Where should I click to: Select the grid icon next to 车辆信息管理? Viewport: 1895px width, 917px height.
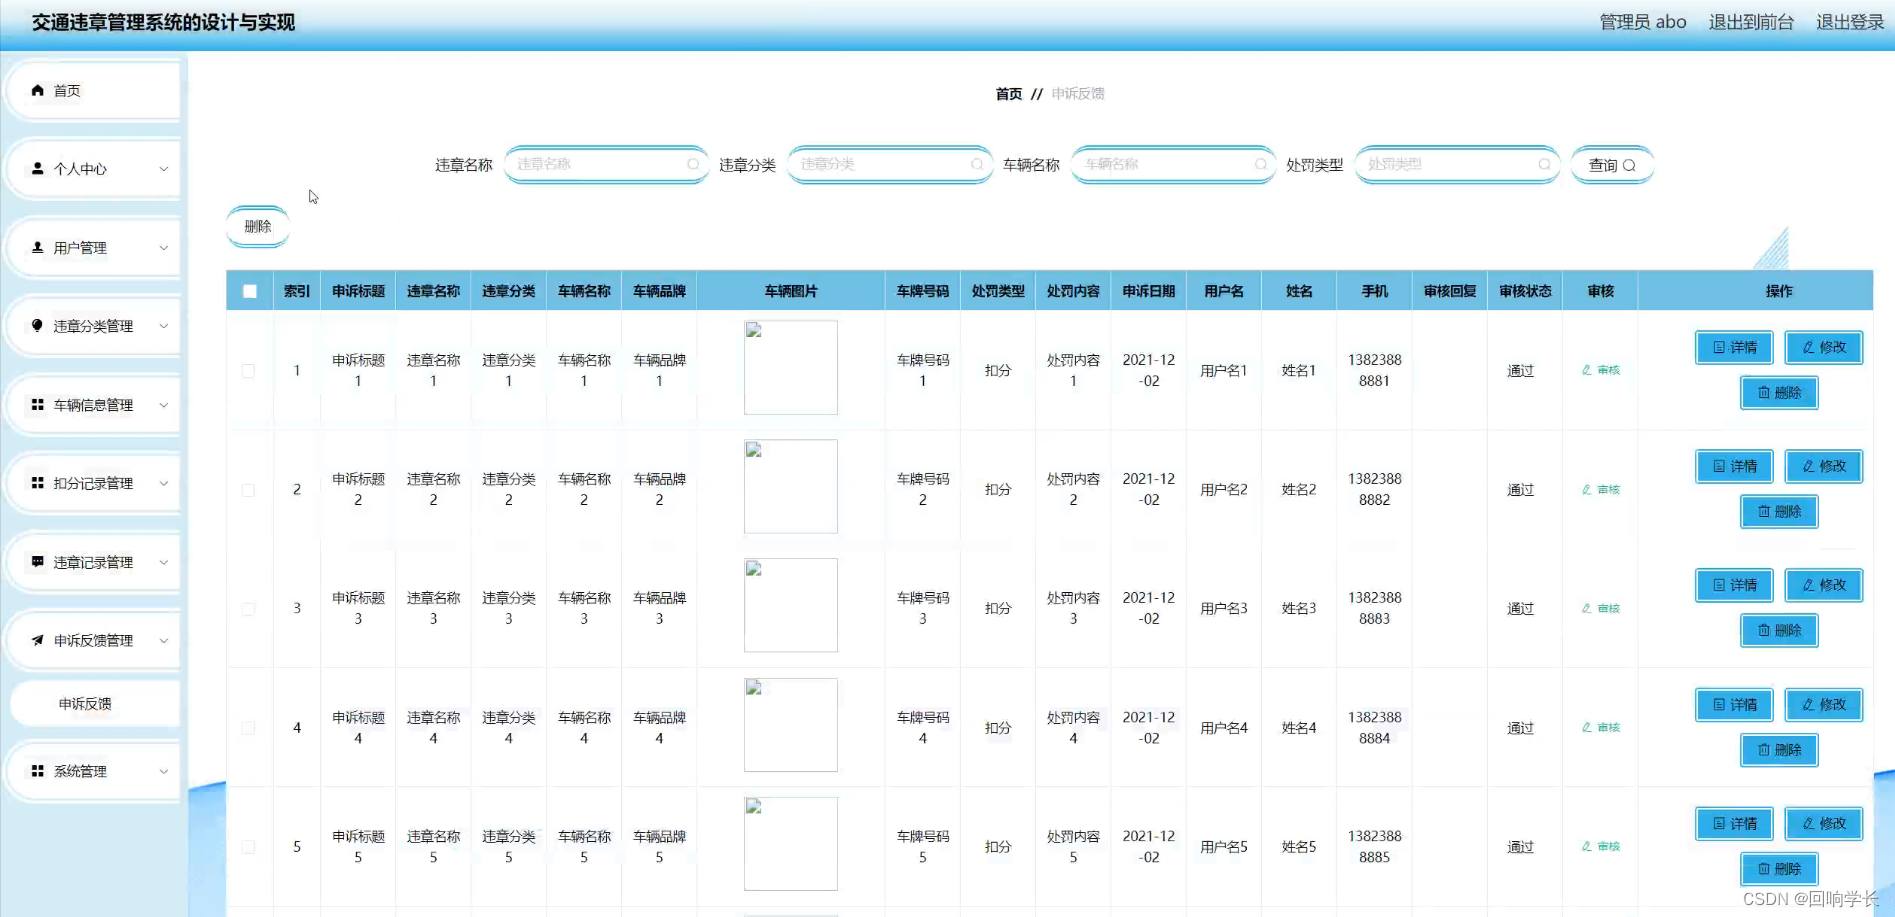[37, 404]
